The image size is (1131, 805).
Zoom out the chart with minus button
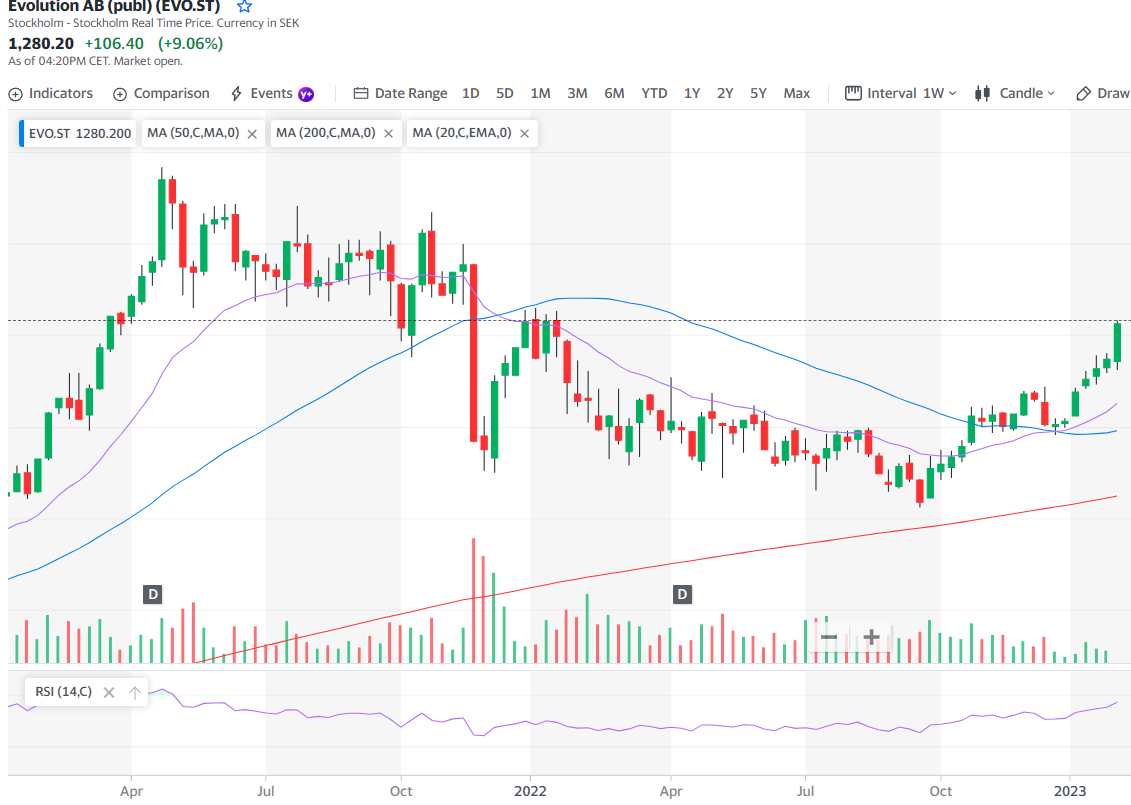coord(829,637)
